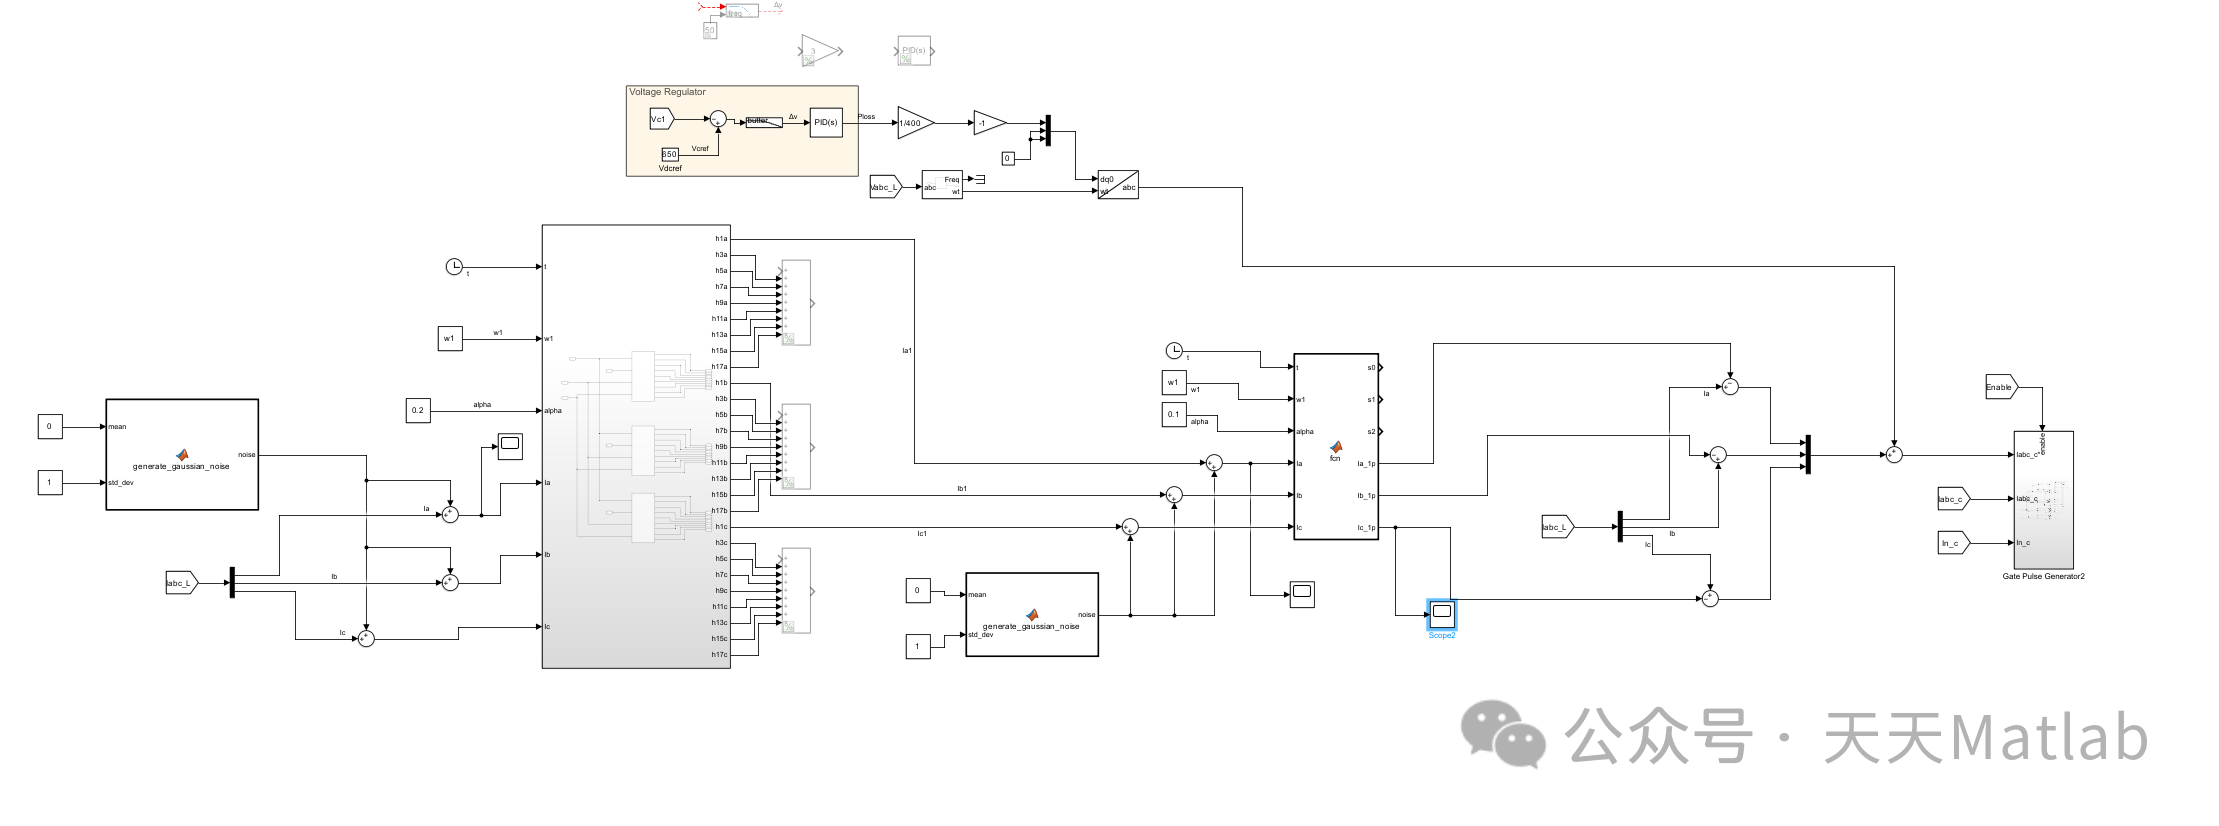Click the Voltage Regulator area title
Image resolution: width=2219 pixels, height=826 pixels.
[667, 92]
